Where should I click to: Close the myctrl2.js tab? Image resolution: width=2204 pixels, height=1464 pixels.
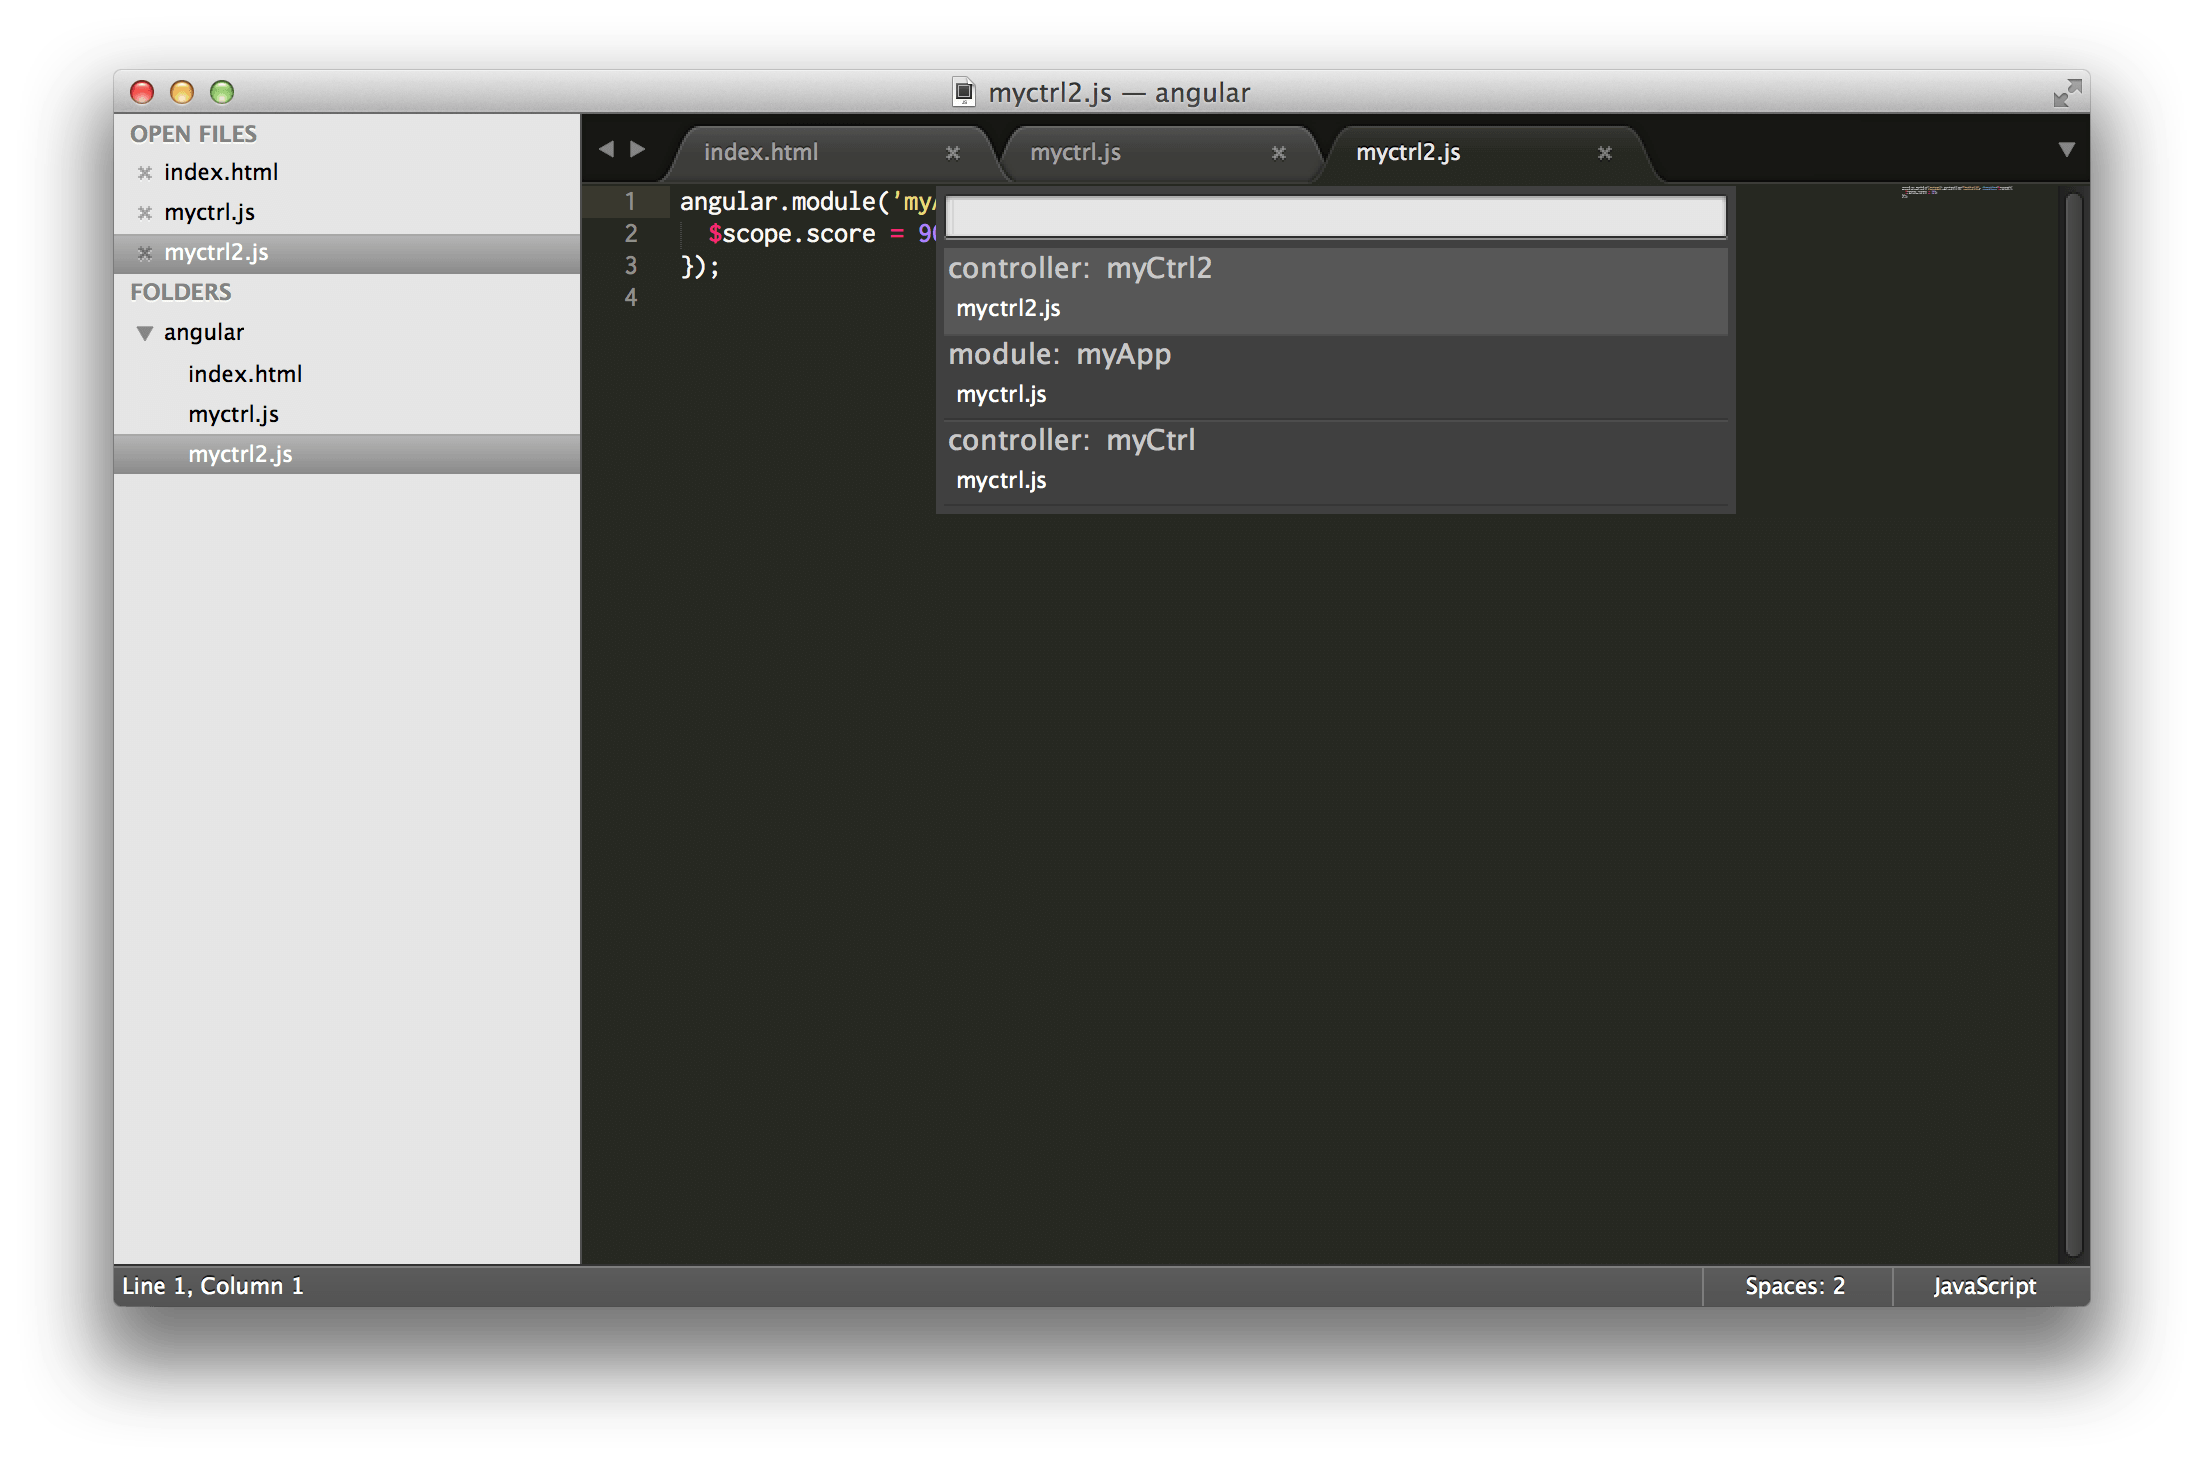1604,153
